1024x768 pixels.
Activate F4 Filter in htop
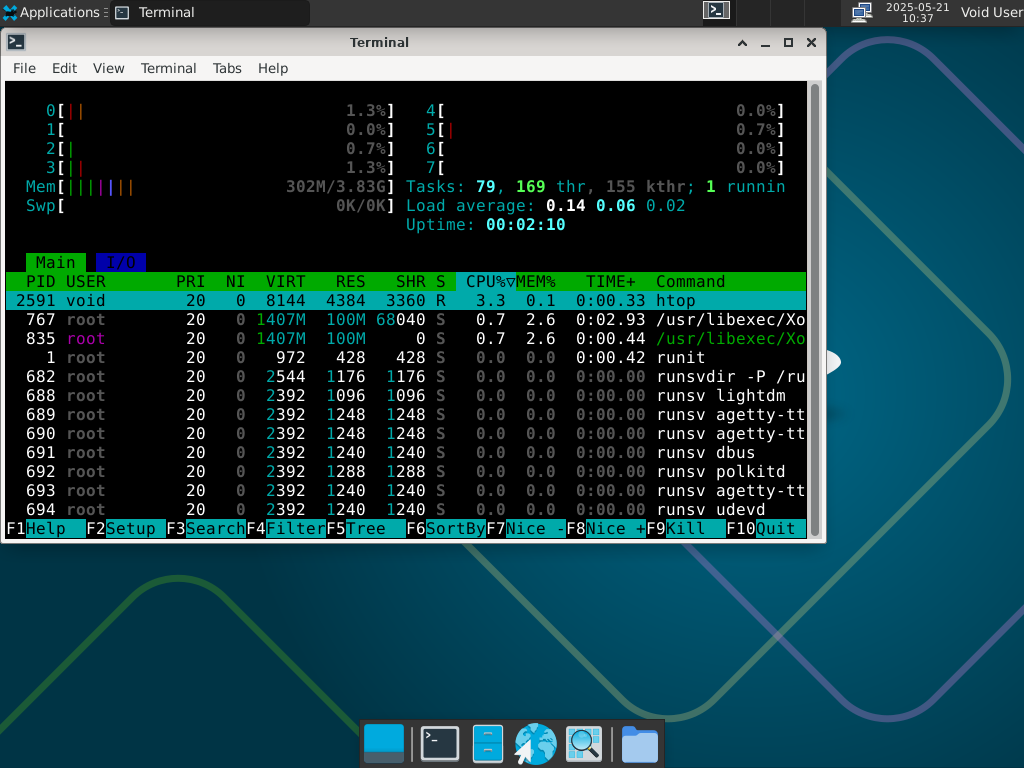[x=286, y=528]
